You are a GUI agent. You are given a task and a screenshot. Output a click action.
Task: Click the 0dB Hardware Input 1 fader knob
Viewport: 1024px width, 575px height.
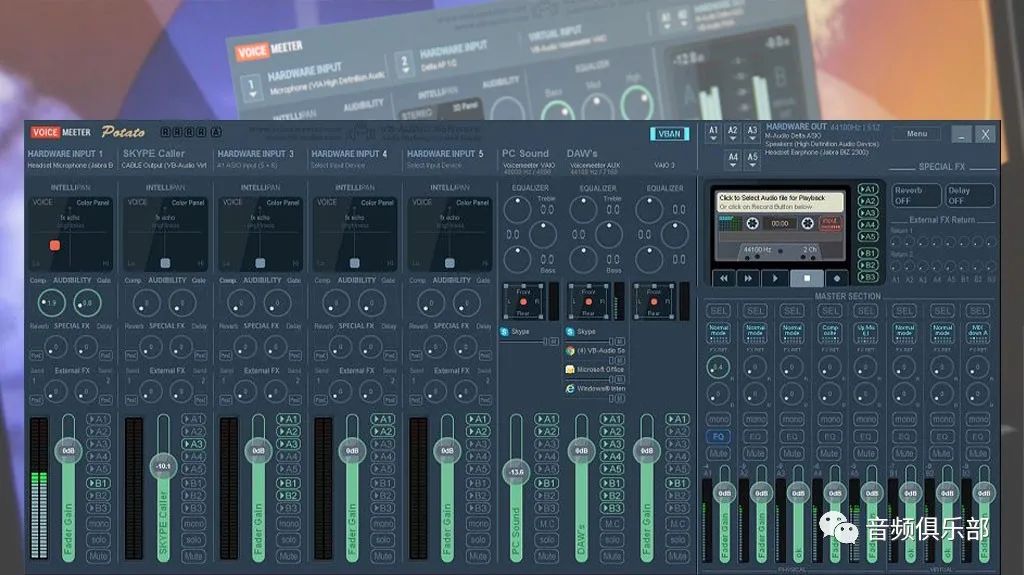68,450
